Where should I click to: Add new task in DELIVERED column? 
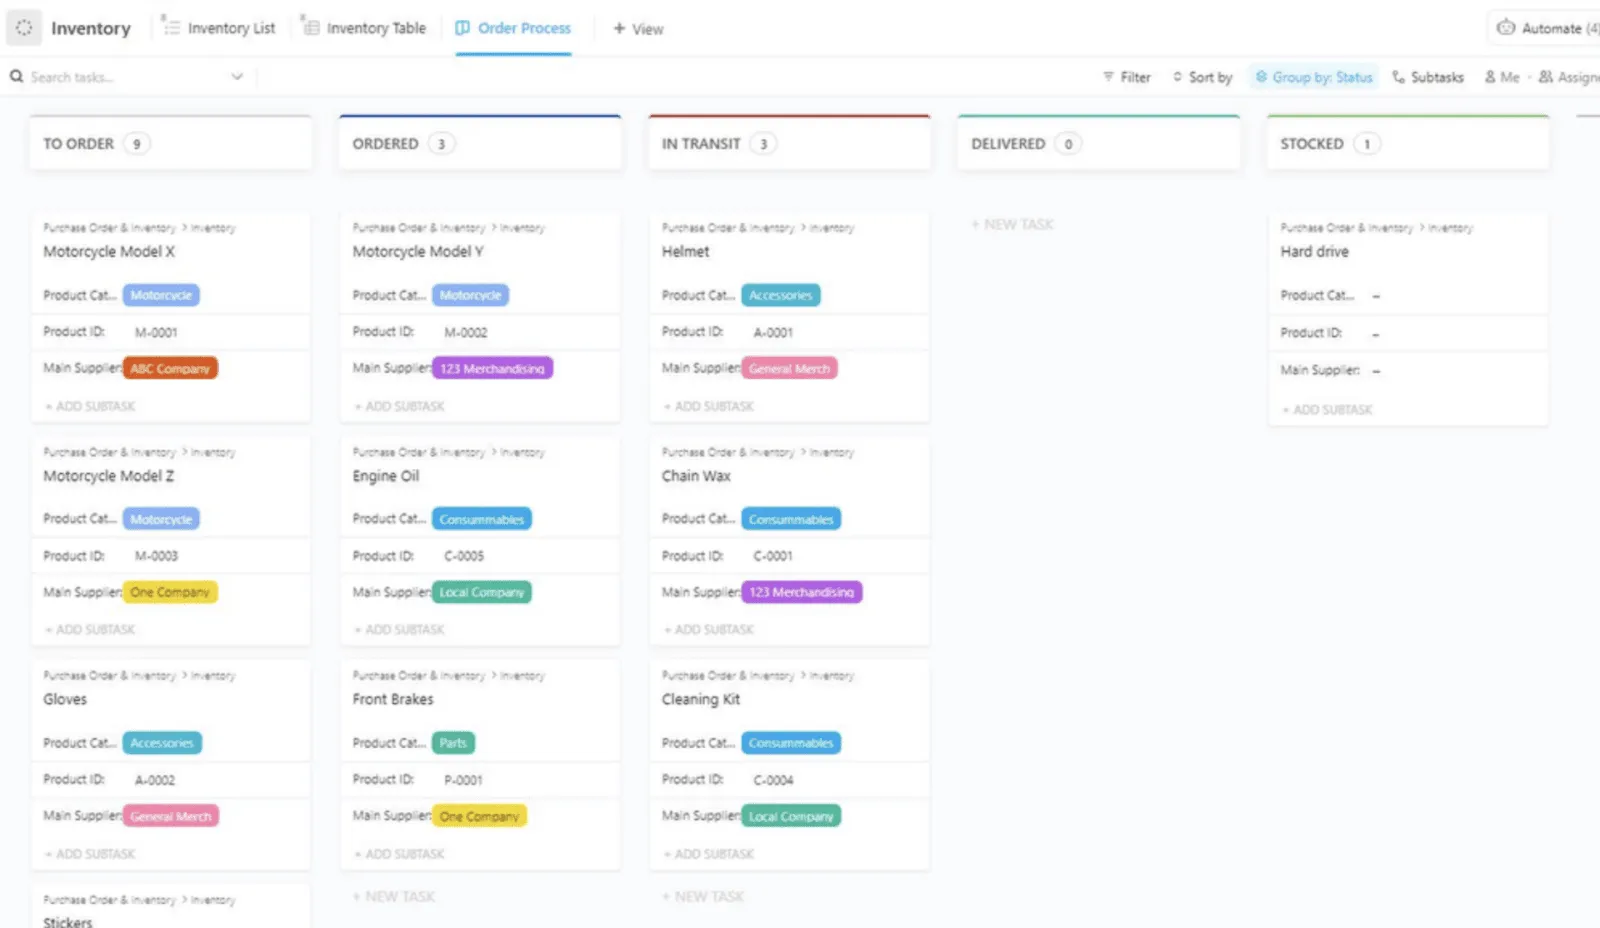point(1012,225)
